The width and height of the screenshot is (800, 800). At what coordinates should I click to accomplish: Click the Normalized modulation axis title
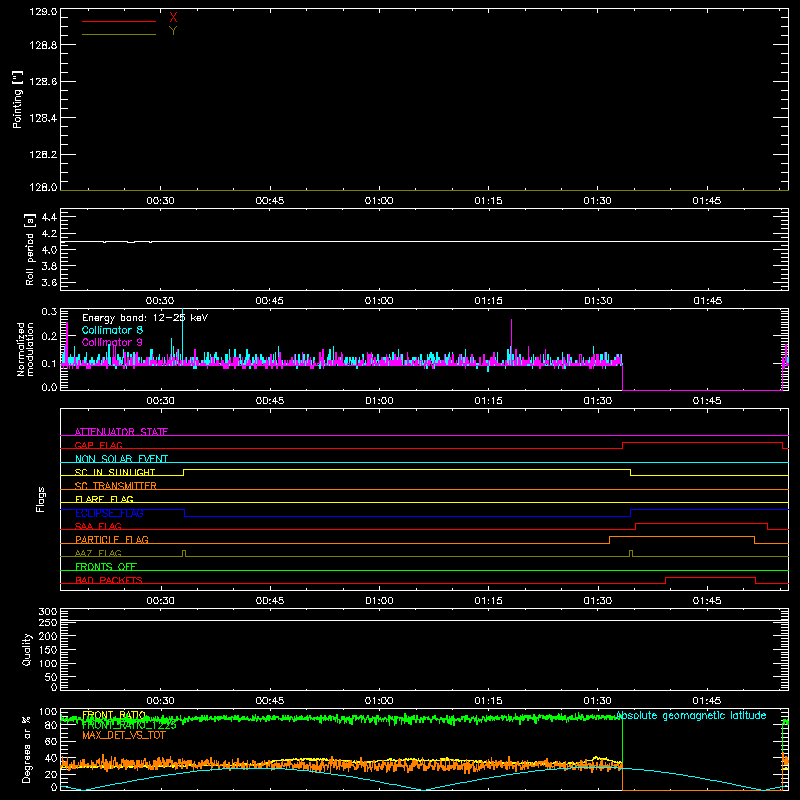tap(25, 349)
